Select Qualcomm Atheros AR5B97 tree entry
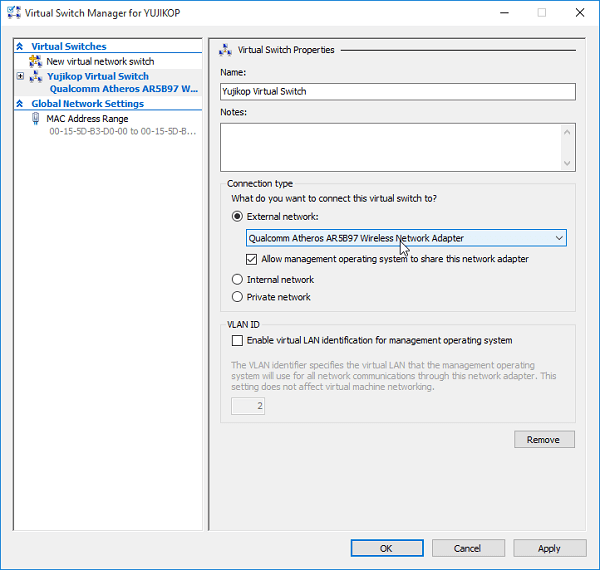This screenshot has height=570, width=600. pyautogui.click(x=124, y=89)
